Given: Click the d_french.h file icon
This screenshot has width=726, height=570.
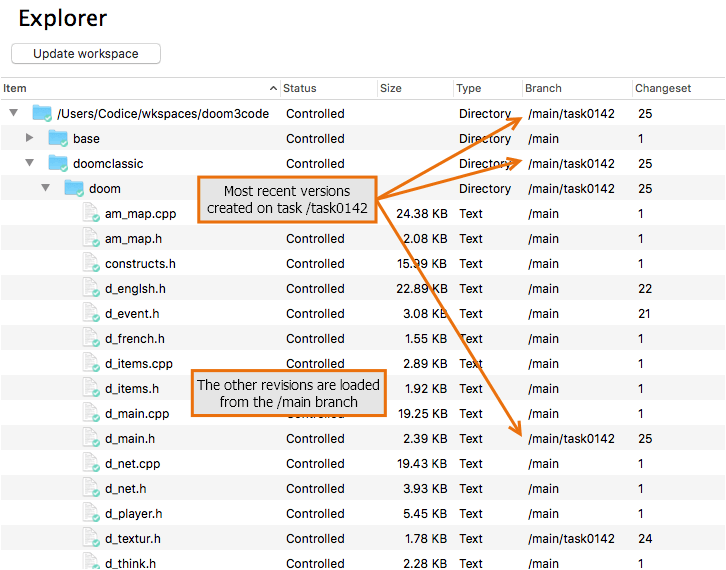Looking at the screenshot, I should pos(91,338).
